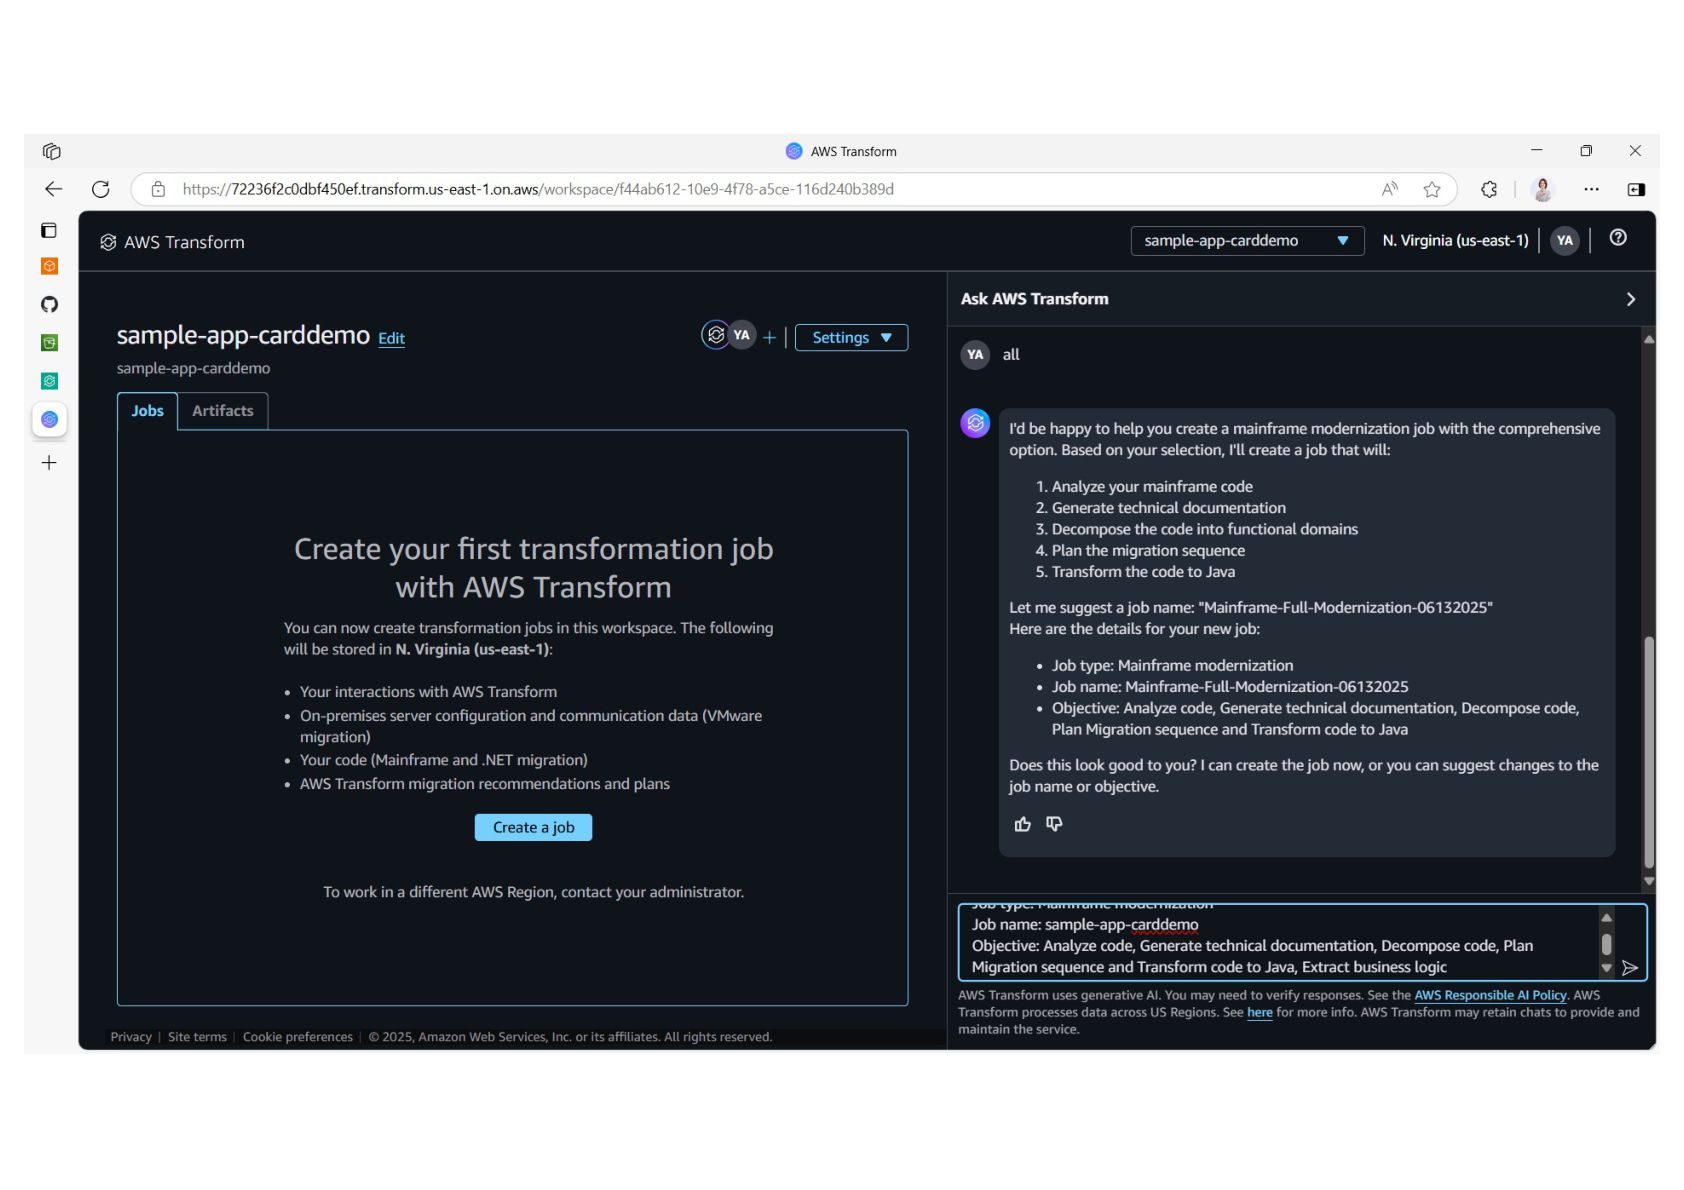Image resolution: width=1684 pixels, height=1190 pixels.
Task: Open browser Settings and more ellipsis menu
Action: click(x=1591, y=189)
